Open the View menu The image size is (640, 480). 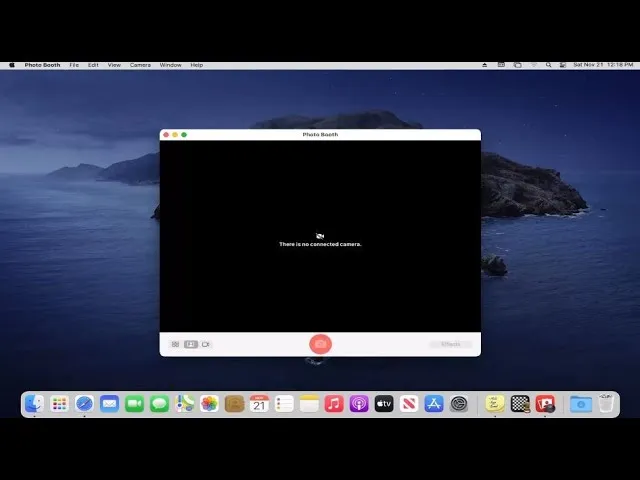(x=114, y=65)
